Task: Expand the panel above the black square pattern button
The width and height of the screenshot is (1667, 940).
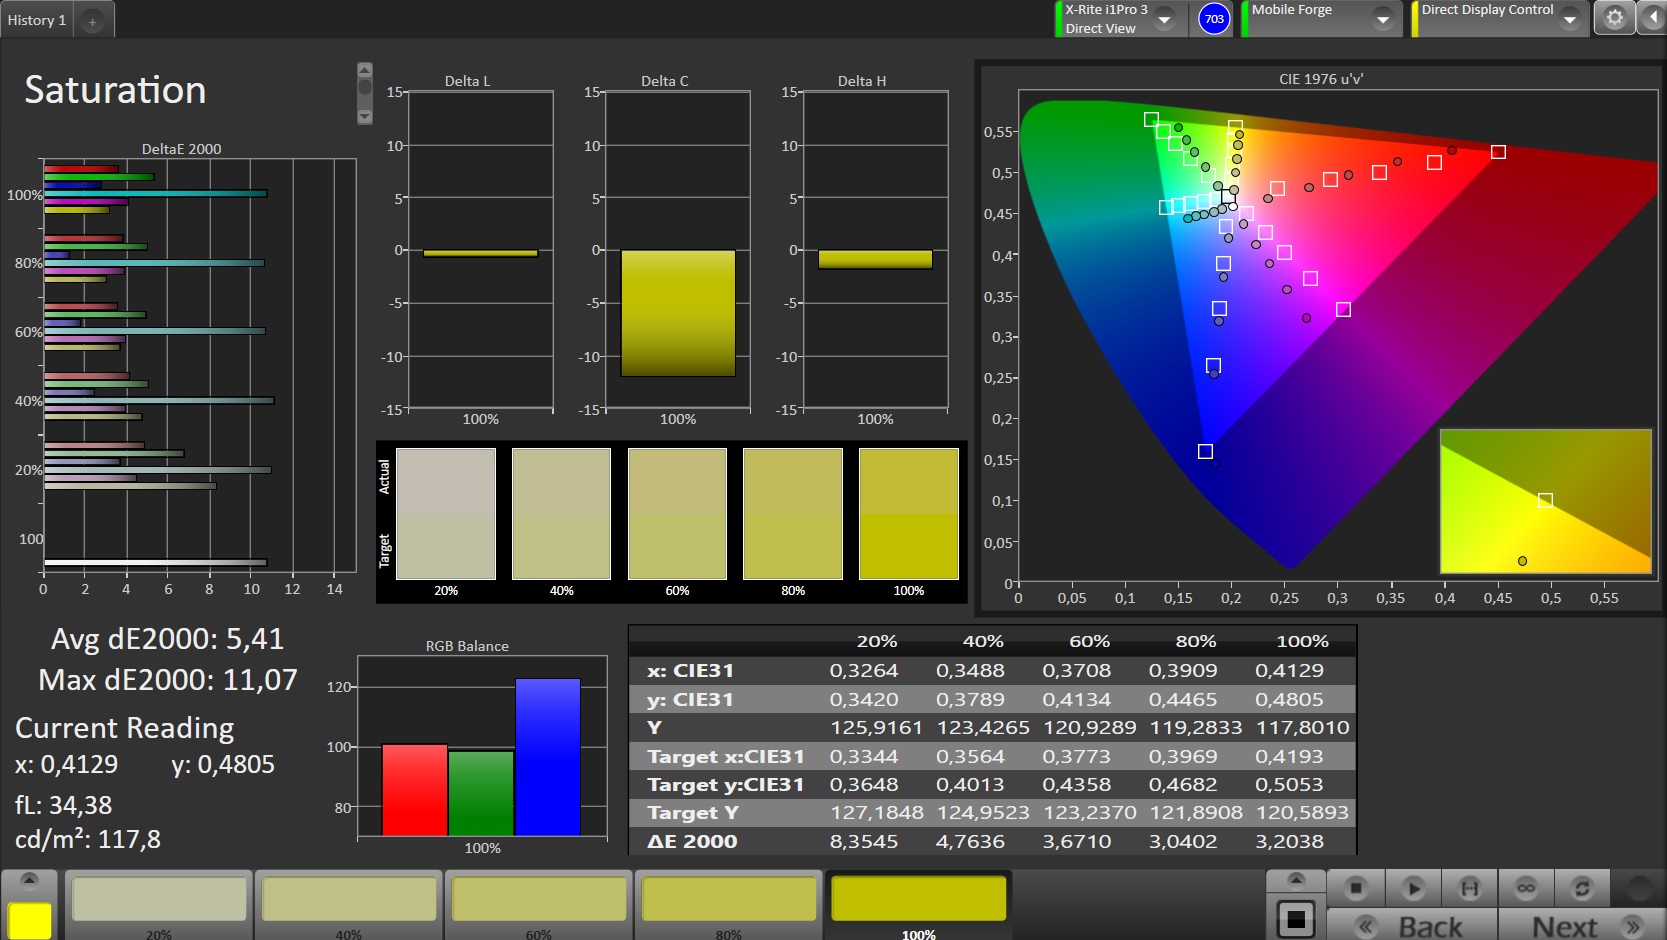Action: tap(1296, 880)
